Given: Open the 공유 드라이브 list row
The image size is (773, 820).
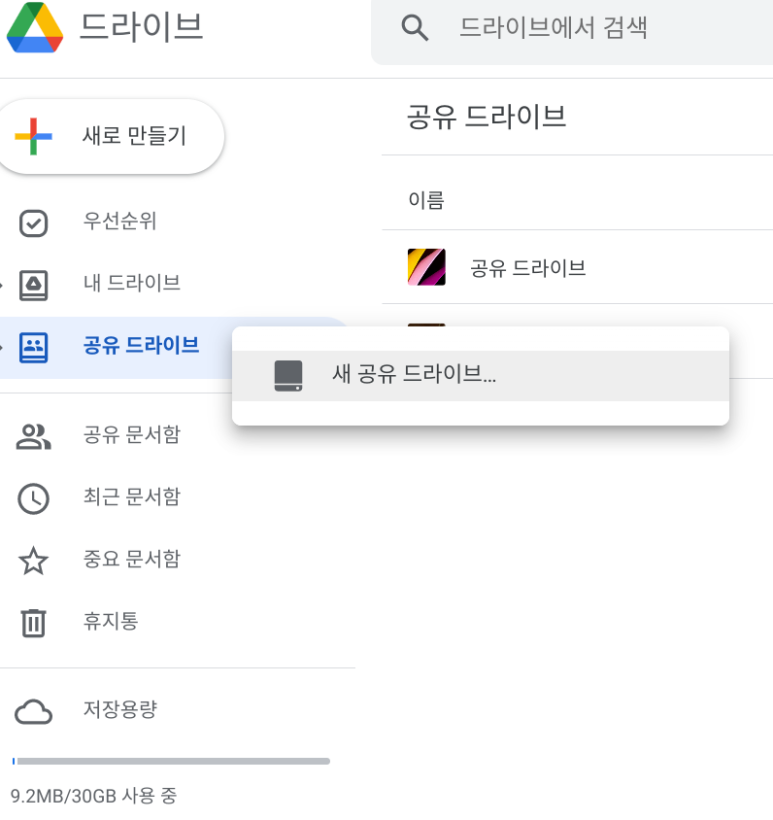Looking at the screenshot, I should point(577,267).
